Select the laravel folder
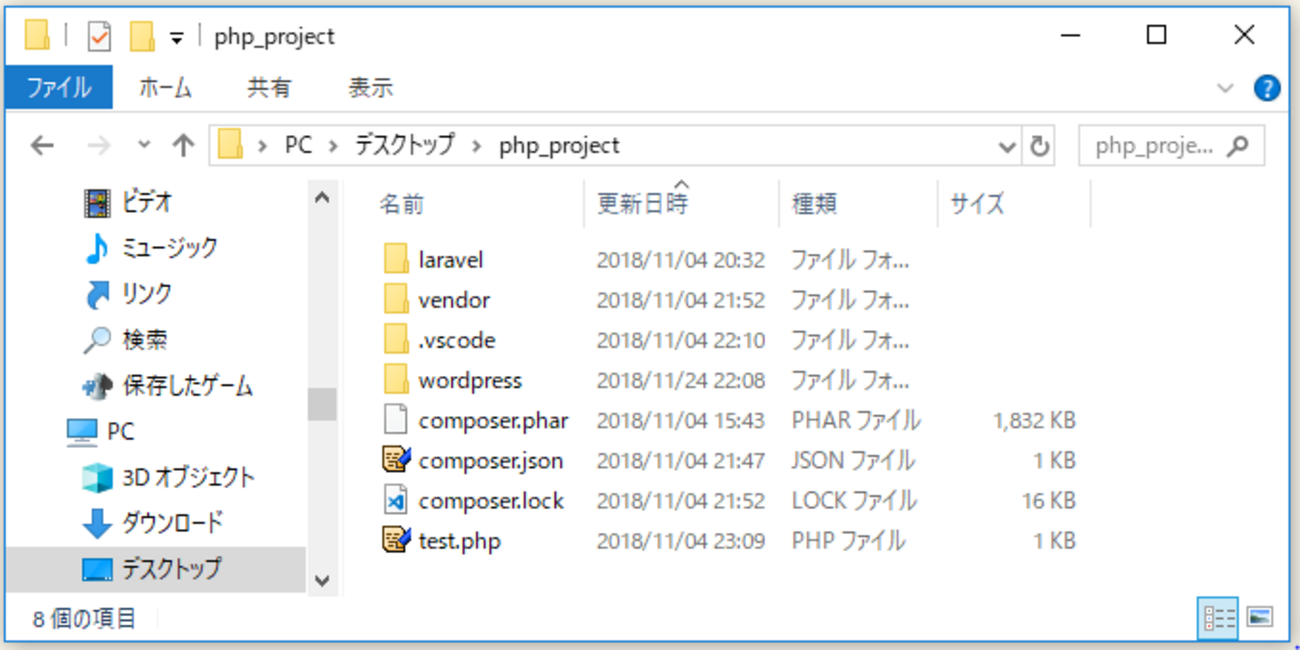 coord(434,260)
